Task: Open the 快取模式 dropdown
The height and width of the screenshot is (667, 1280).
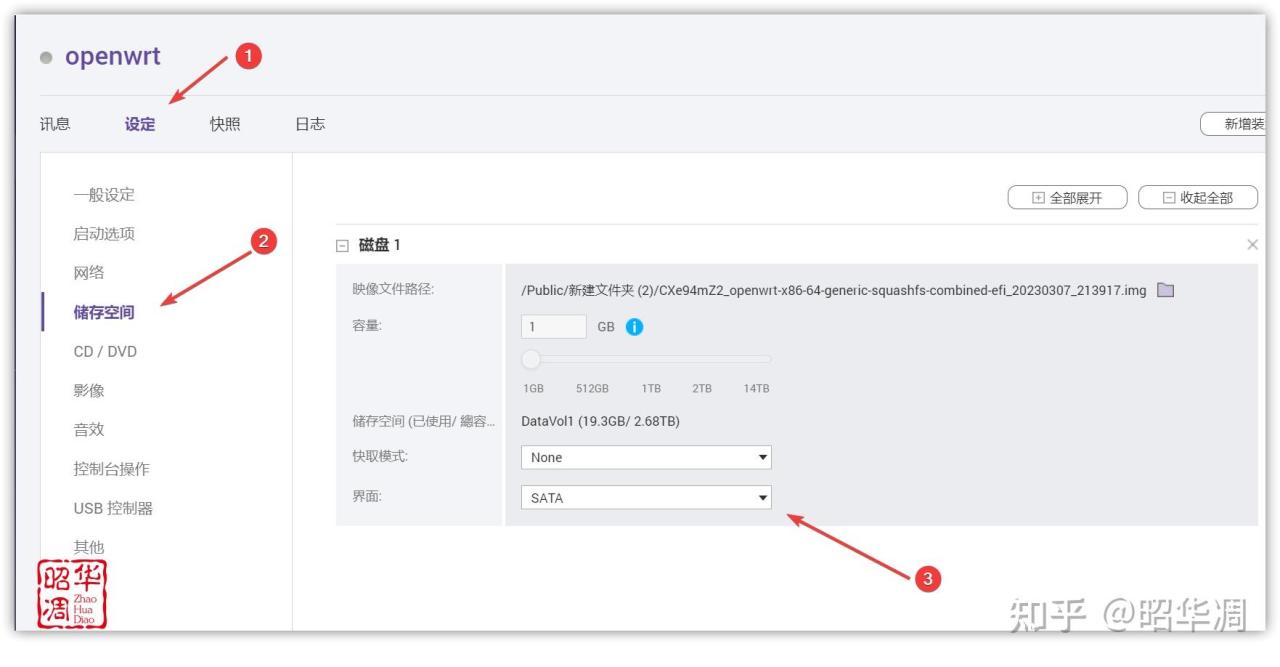Action: pyautogui.click(x=646, y=457)
